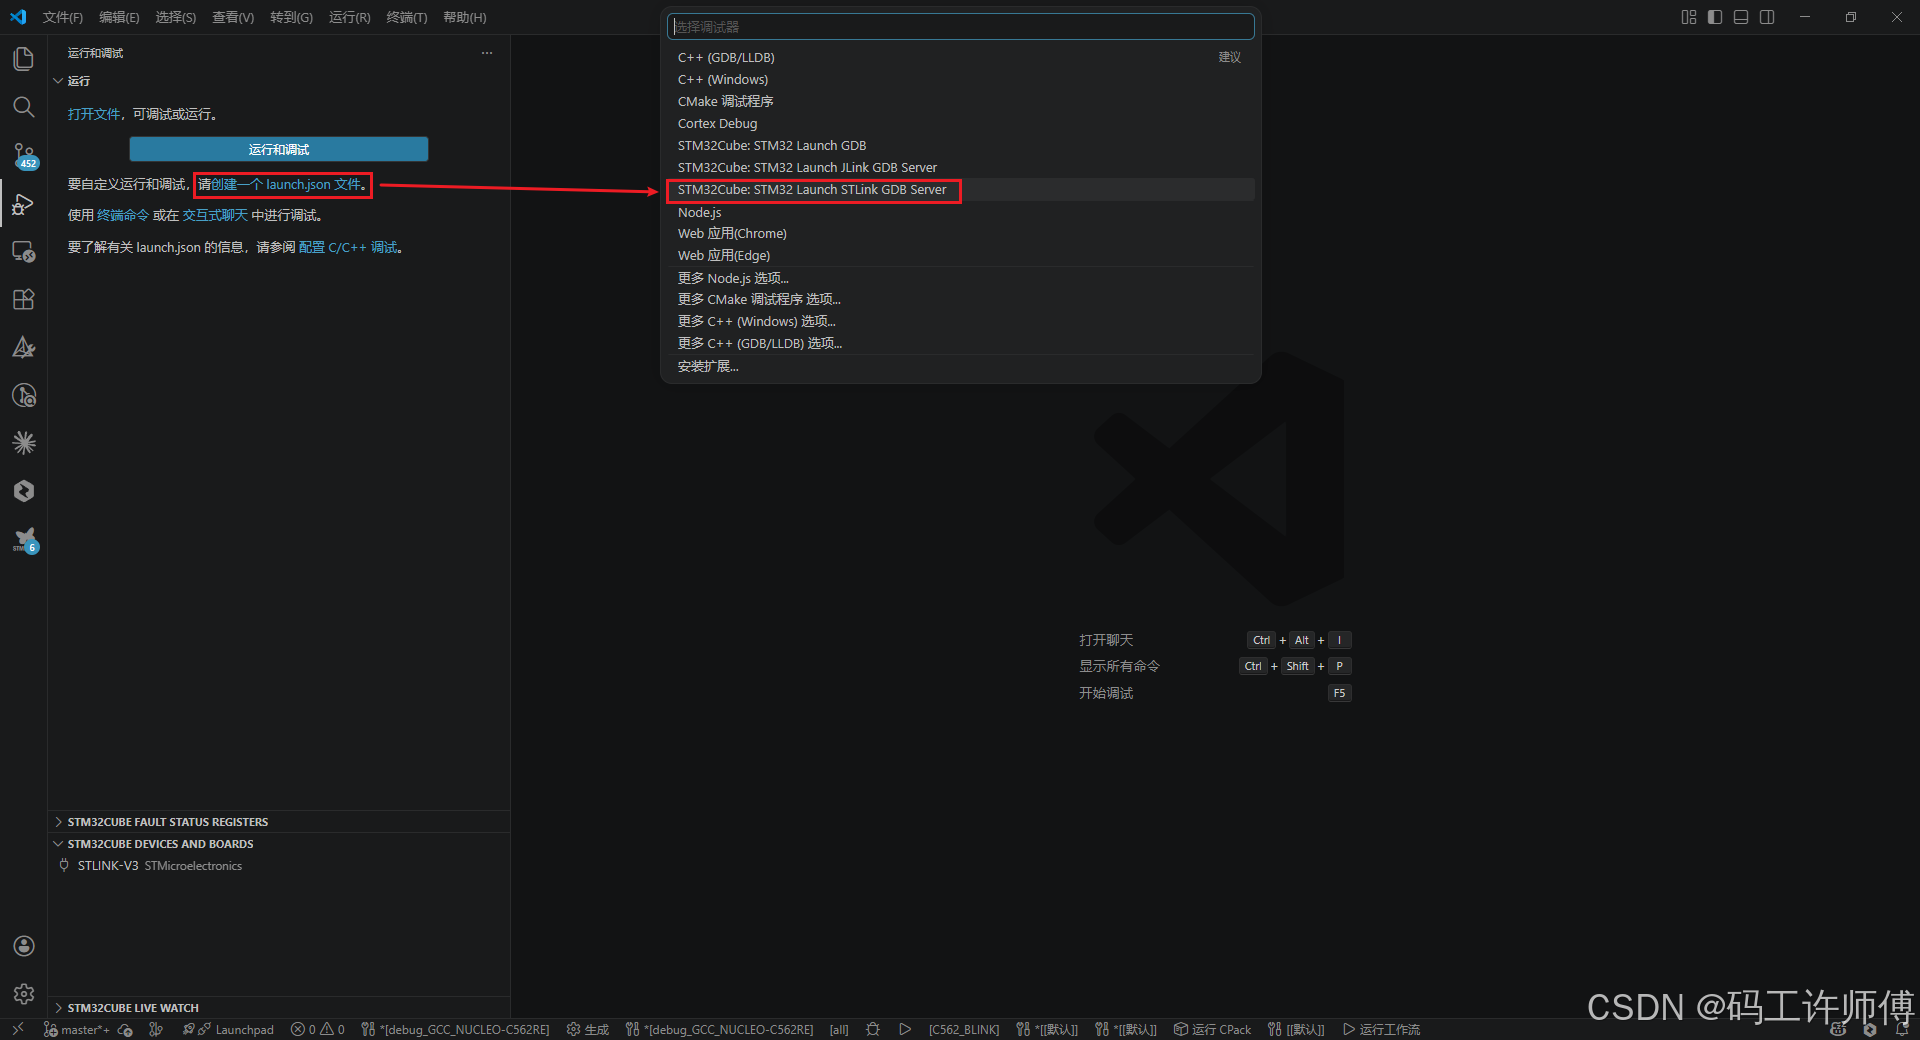This screenshot has height=1040, width=1920.
Task: Choose CMake 调试程序 option
Action: click(x=961, y=101)
